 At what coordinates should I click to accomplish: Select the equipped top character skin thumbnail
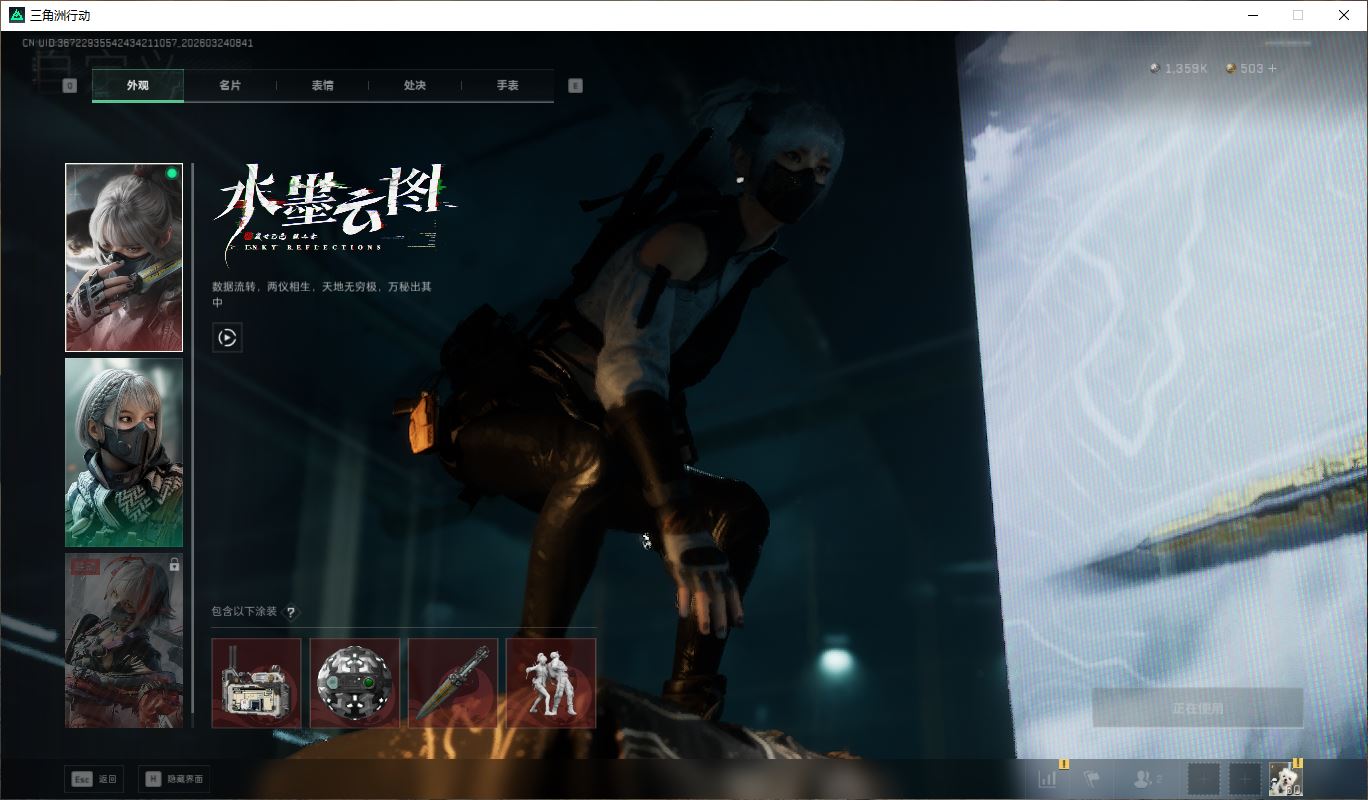point(123,256)
